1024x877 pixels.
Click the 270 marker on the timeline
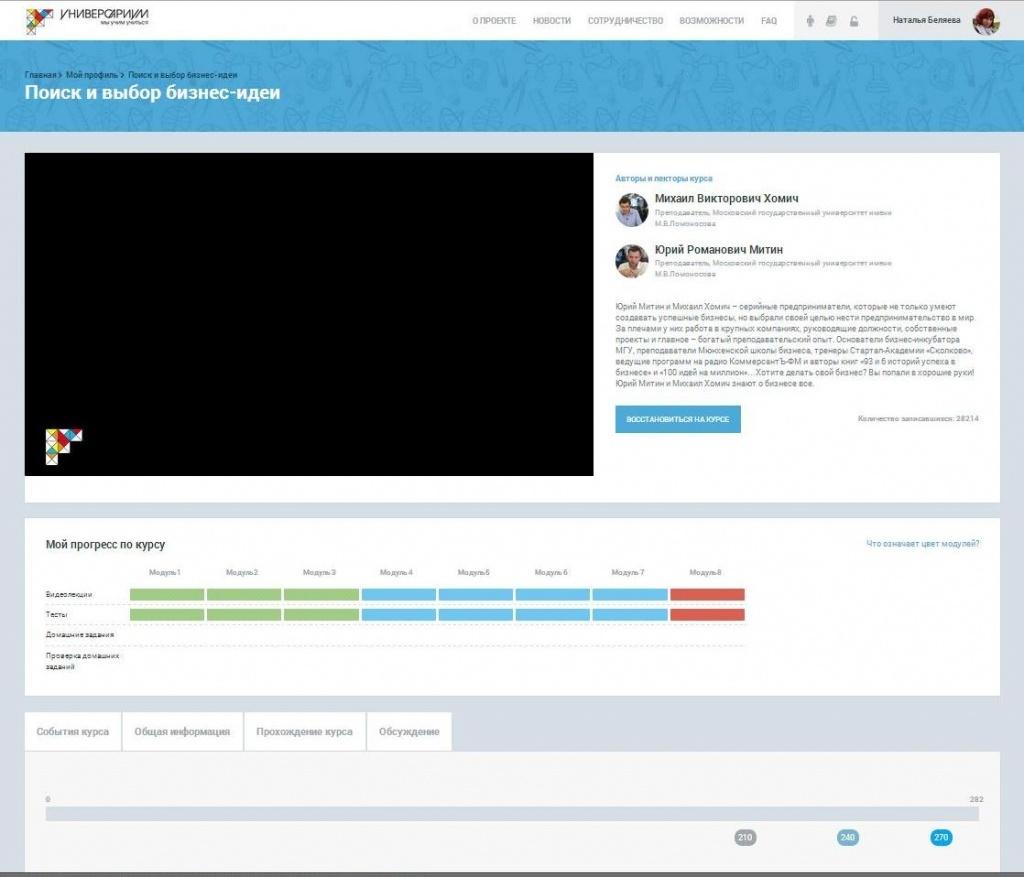tap(941, 838)
